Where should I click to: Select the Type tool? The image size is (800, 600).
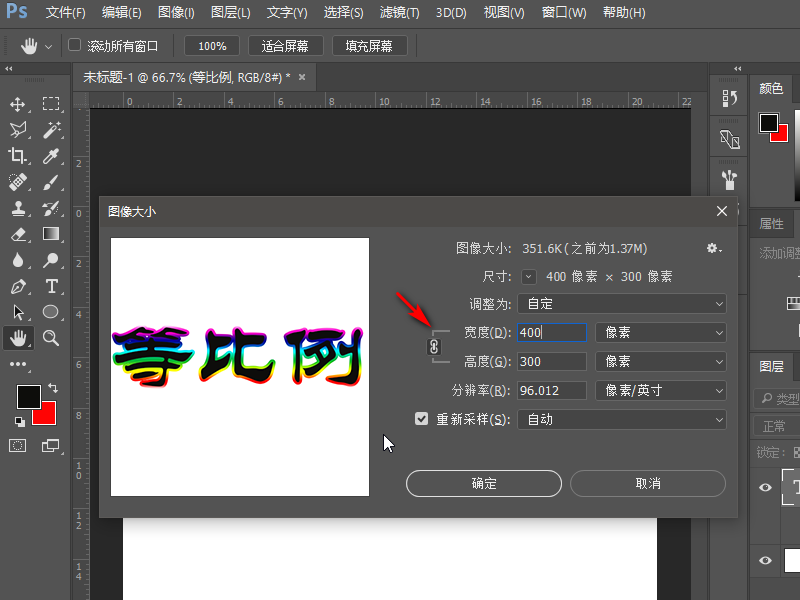pos(51,286)
